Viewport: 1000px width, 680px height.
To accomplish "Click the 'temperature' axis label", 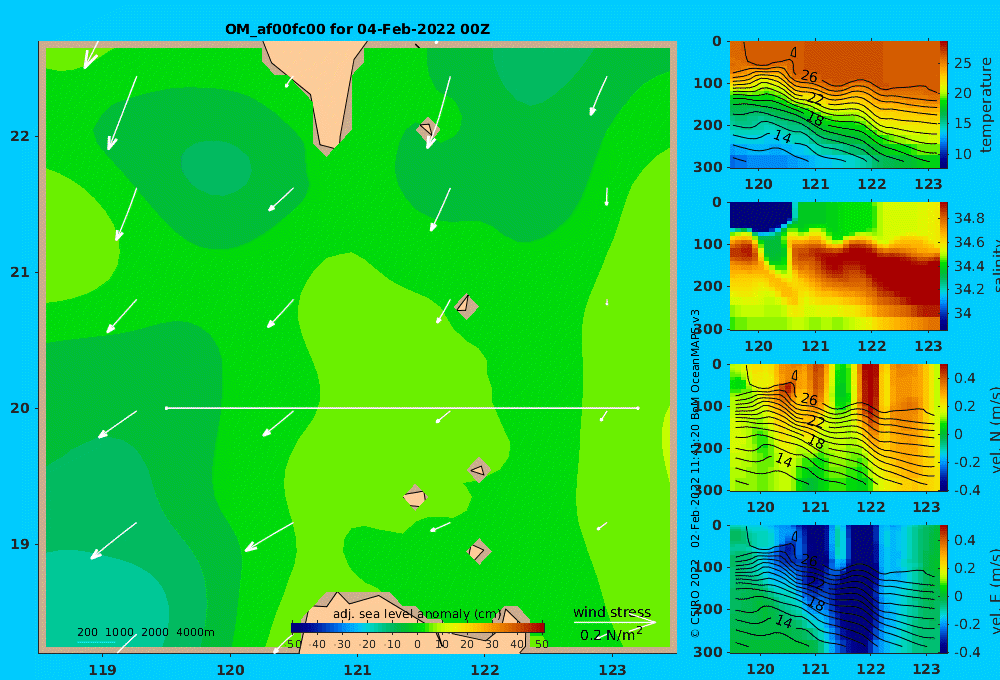I will click(x=987, y=105).
